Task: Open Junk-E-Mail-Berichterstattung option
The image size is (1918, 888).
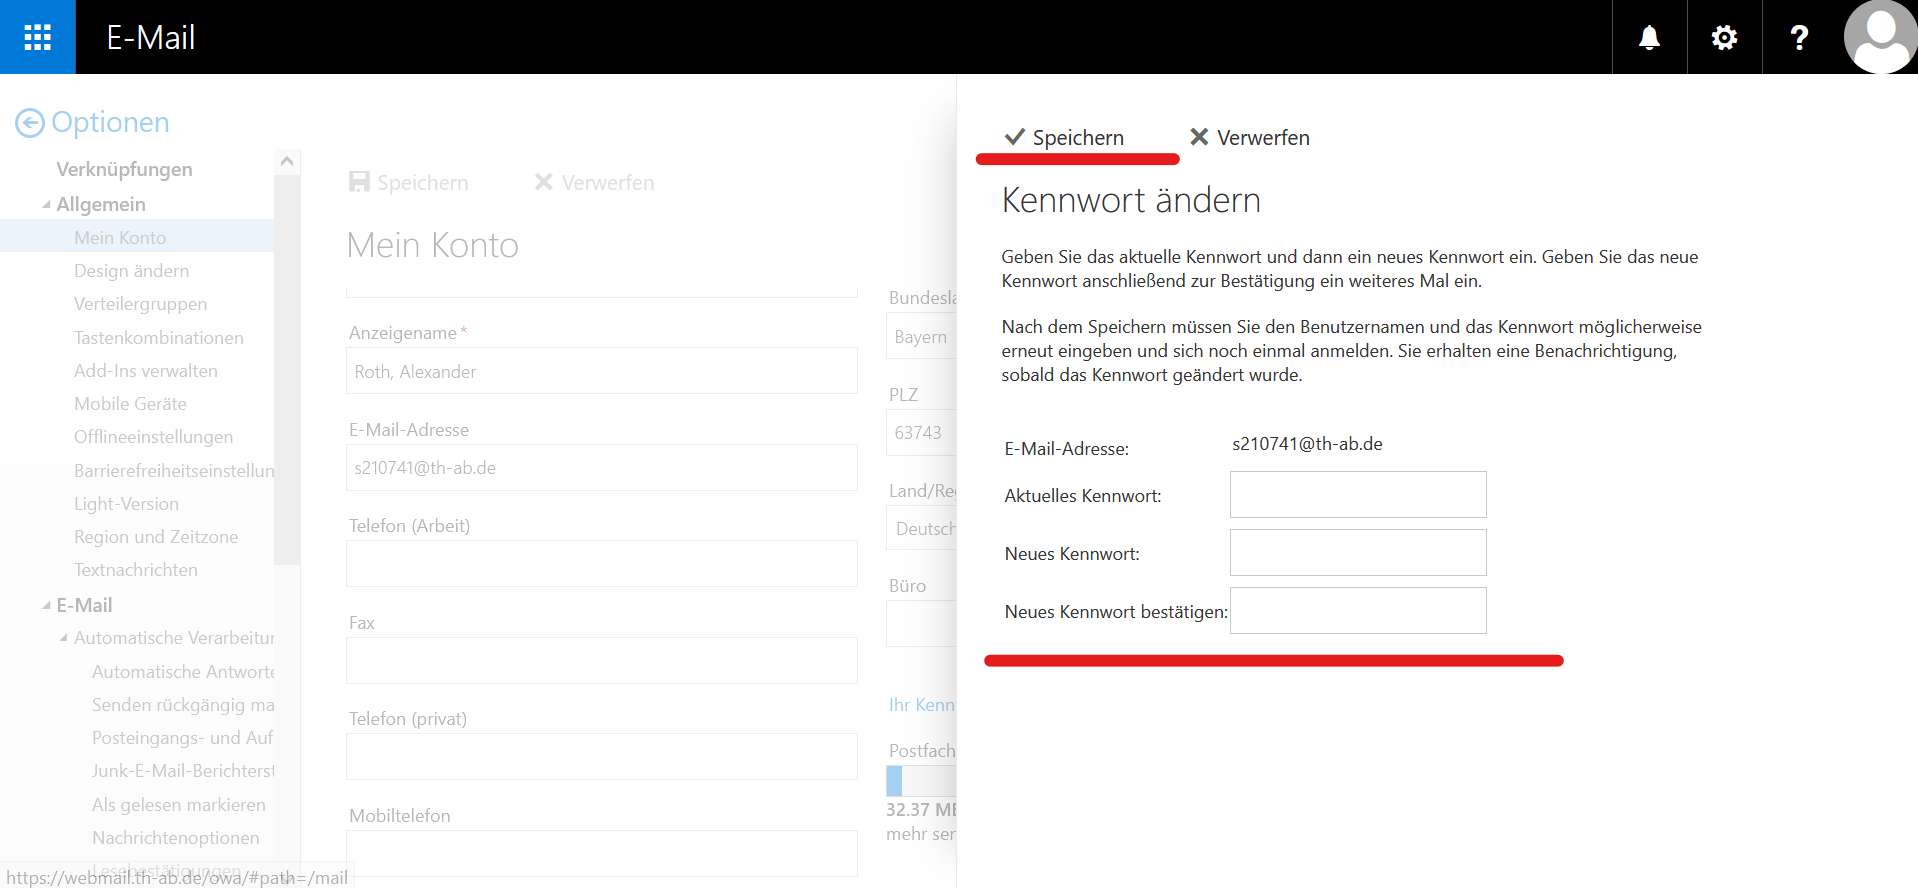Action: (x=183, y=770)
